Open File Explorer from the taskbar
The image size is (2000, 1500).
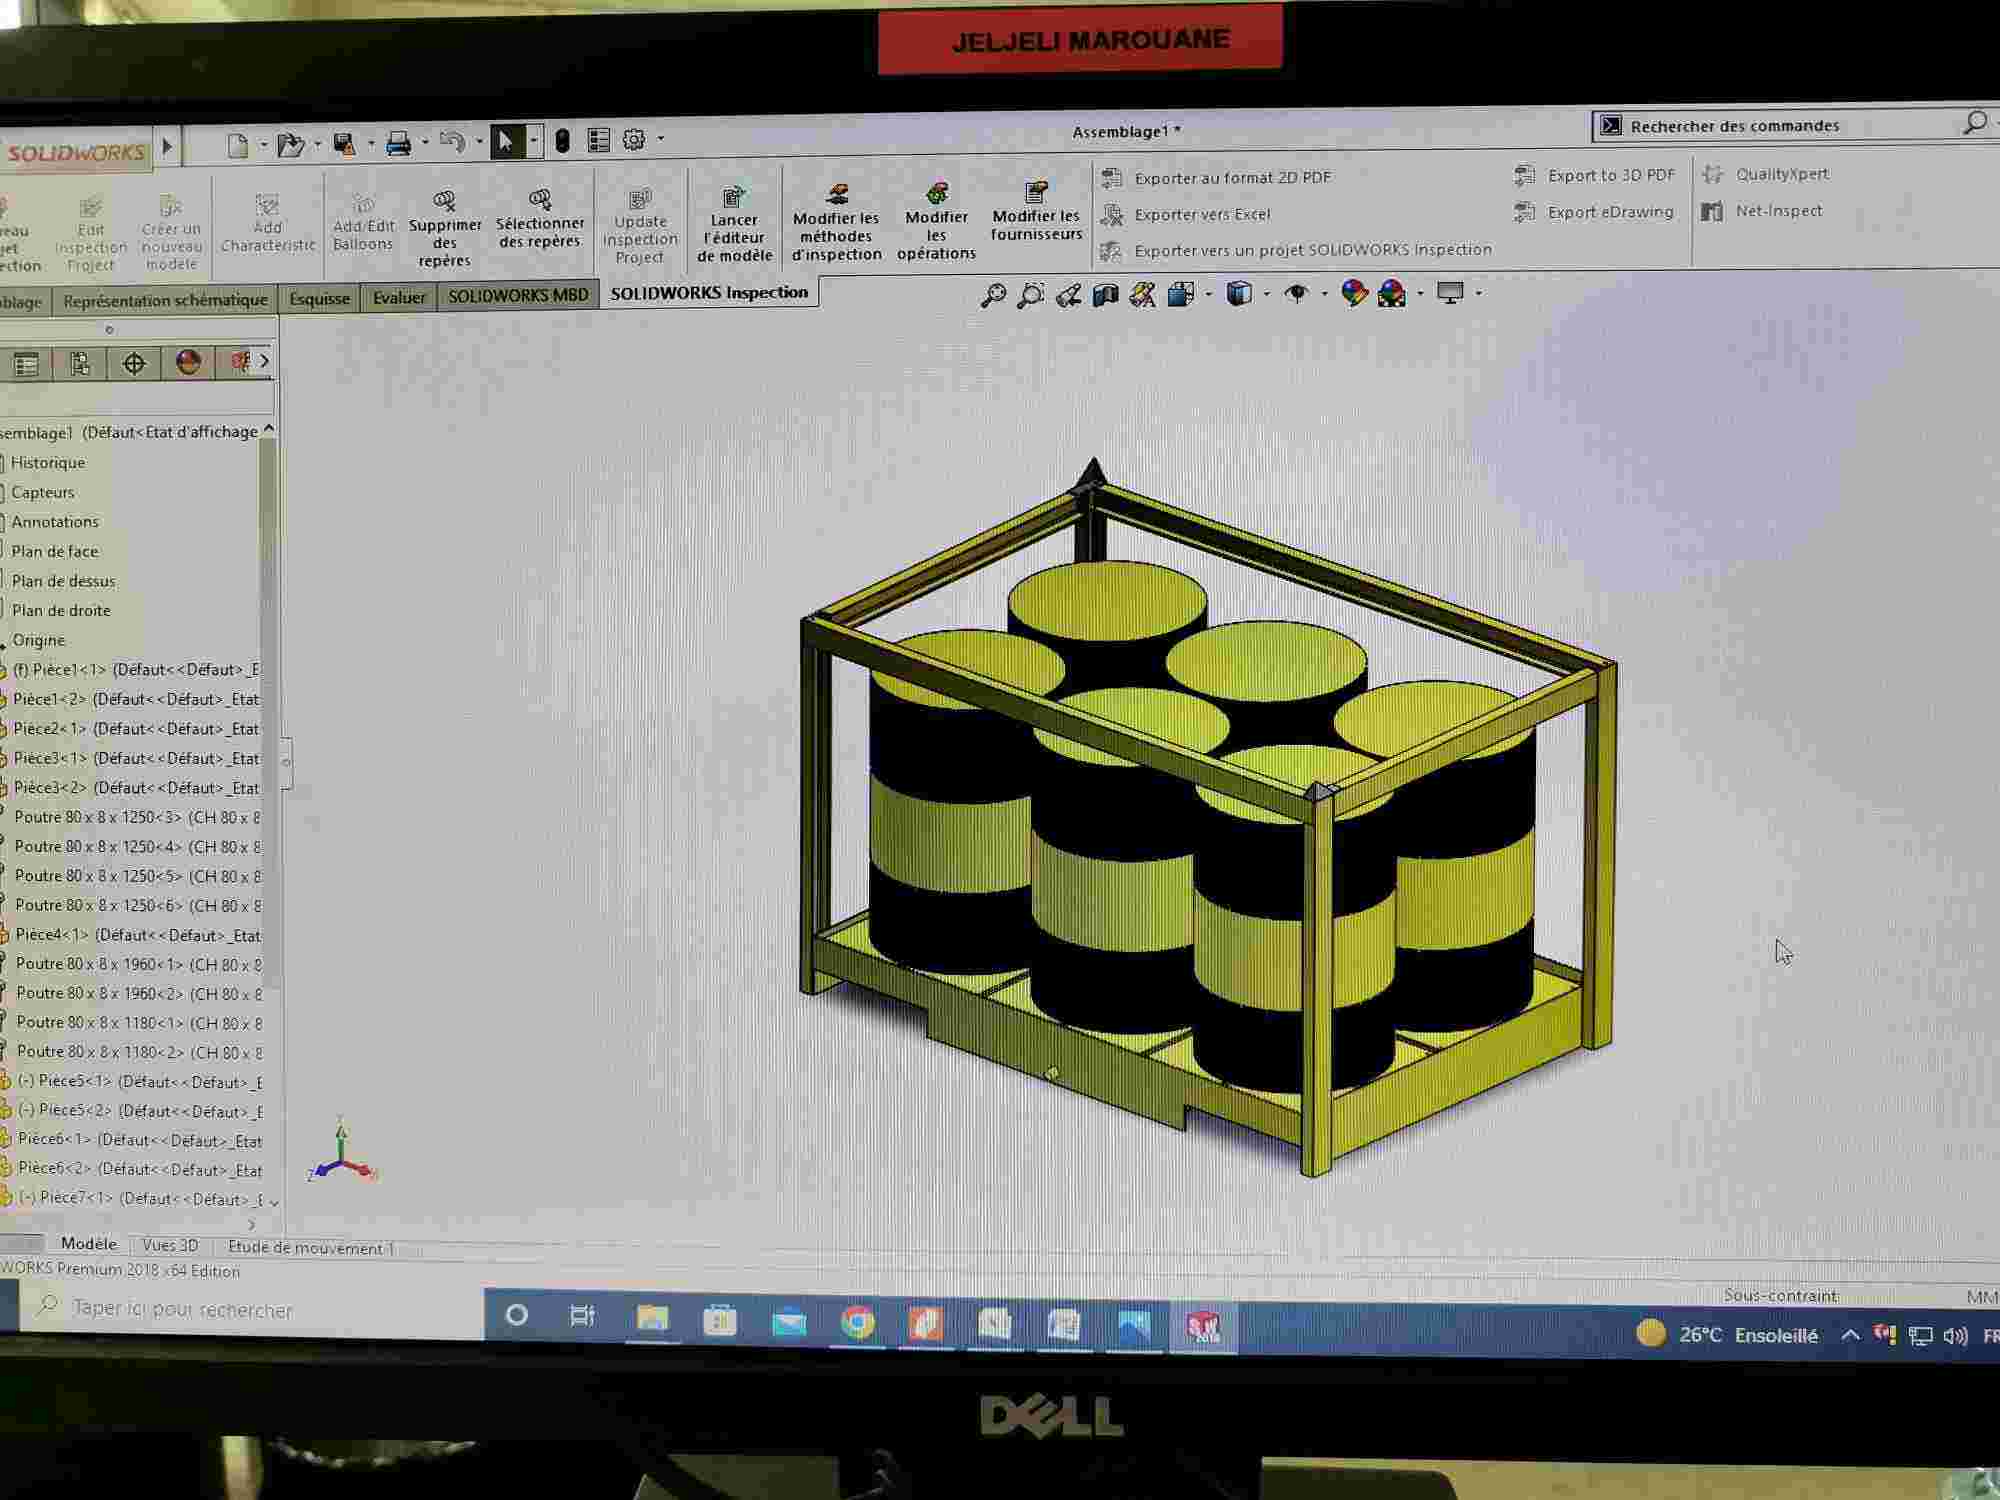pyautogui.click(x=652, y=1318)
